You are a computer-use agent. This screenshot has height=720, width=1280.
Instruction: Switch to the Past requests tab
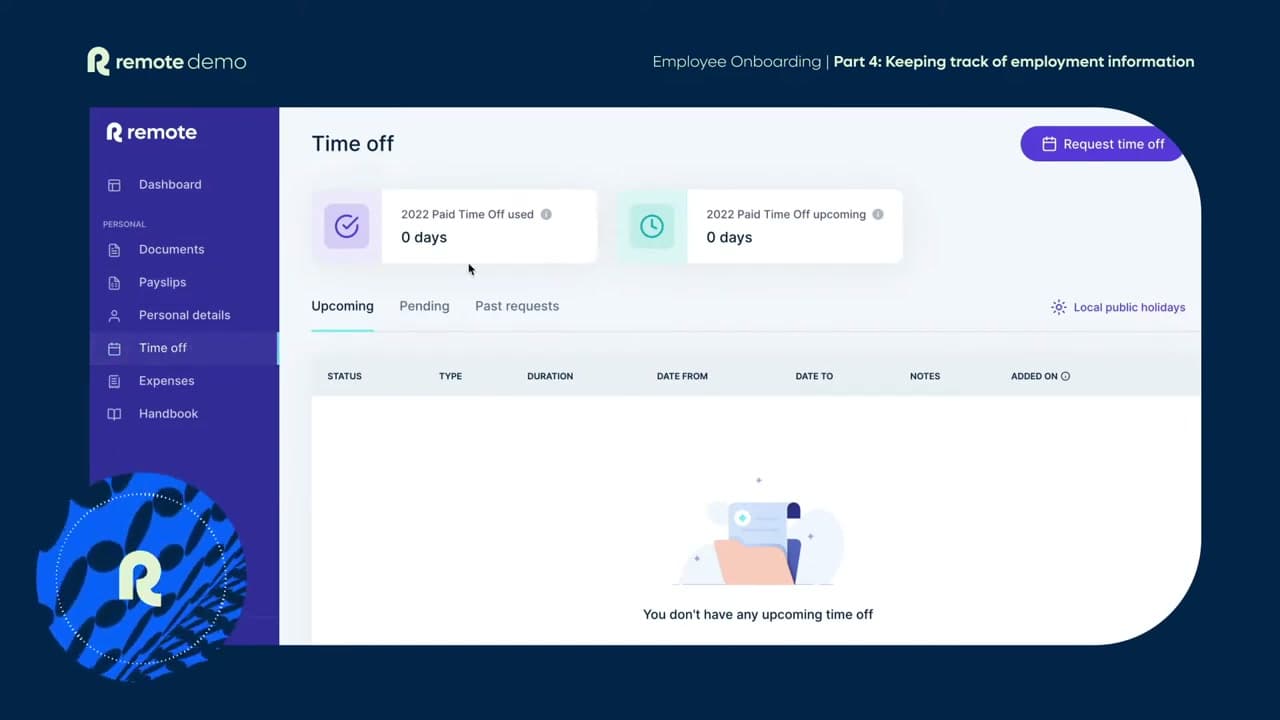(517, 306)
